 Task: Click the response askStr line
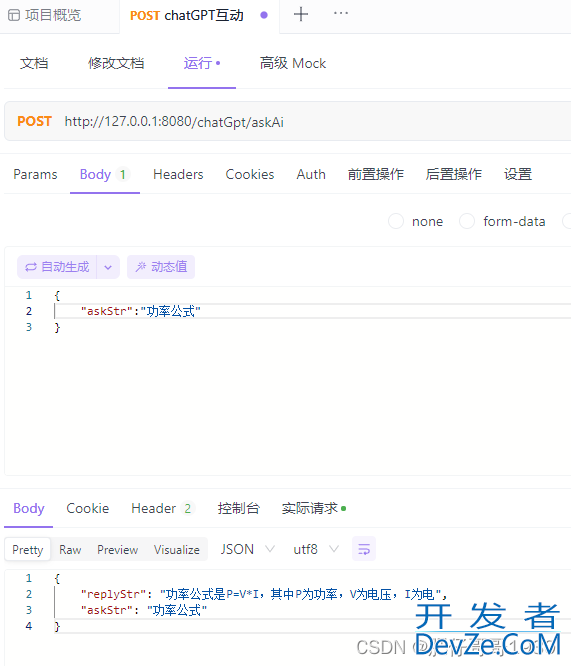144,610
